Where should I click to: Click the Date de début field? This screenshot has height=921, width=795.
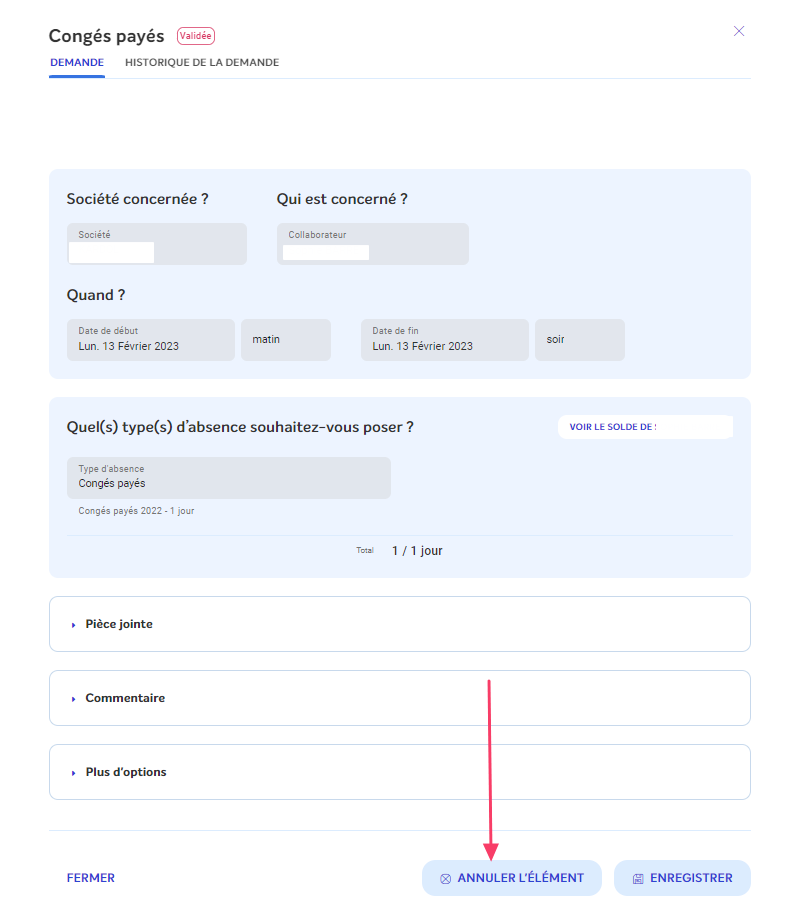point(150,340)
